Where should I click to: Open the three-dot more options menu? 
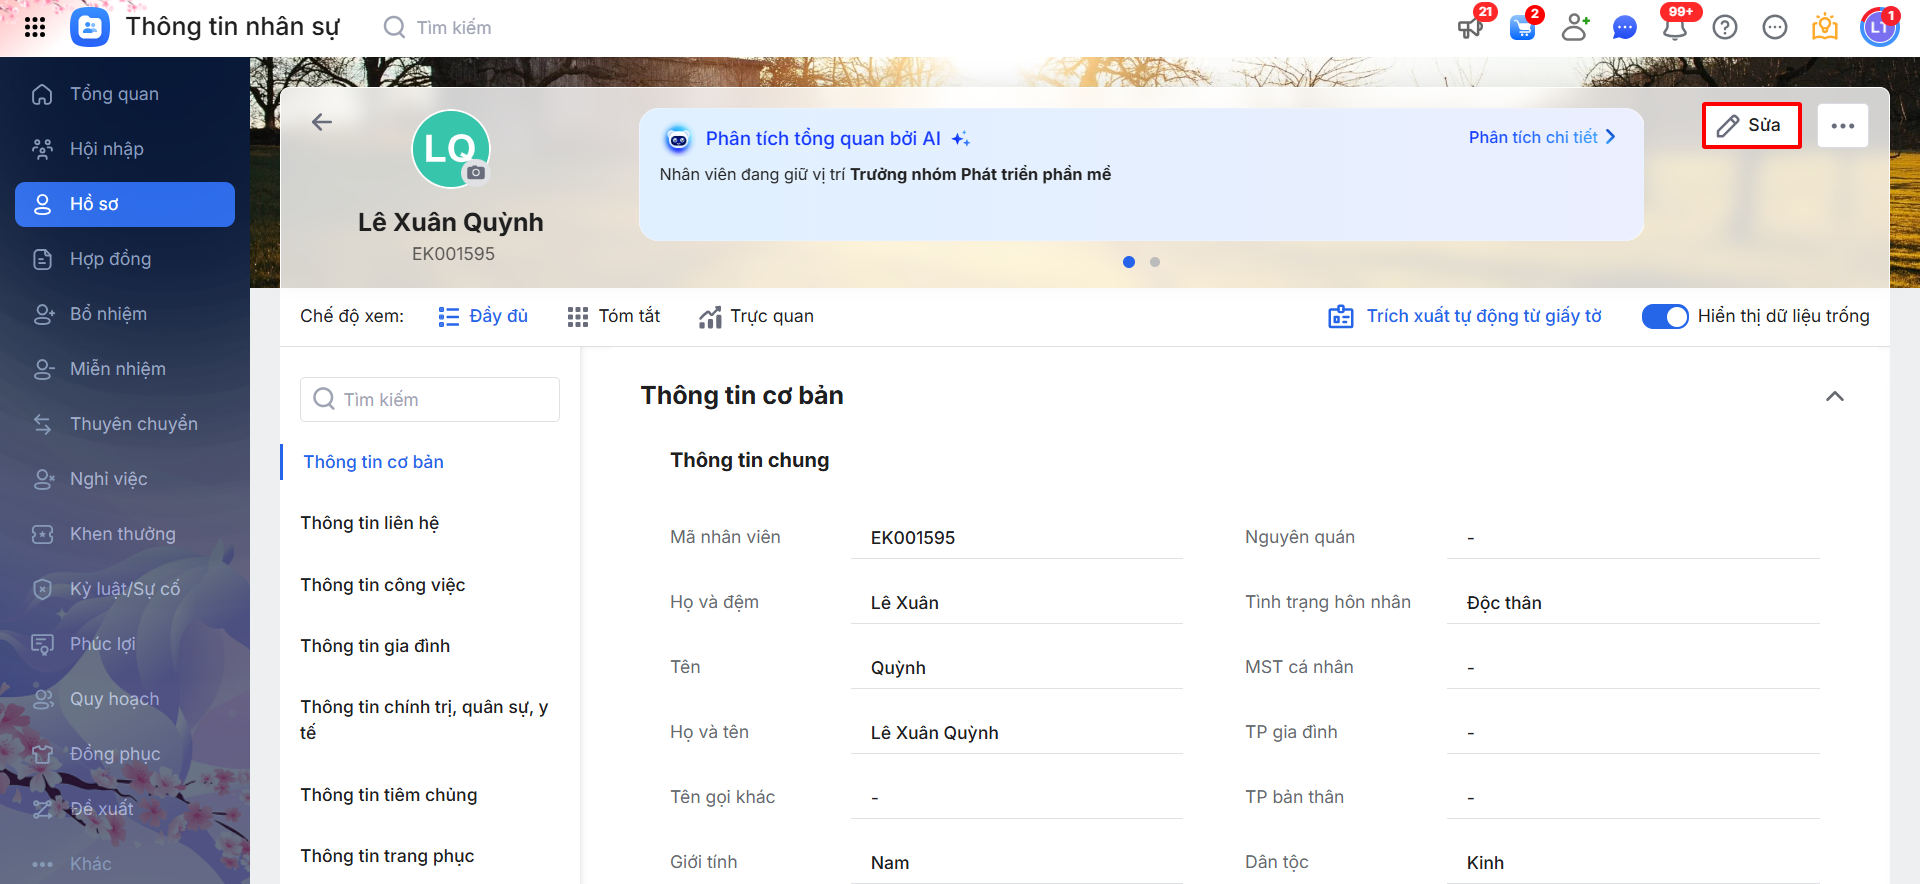pyautogui.click(x=1843, y=126)
